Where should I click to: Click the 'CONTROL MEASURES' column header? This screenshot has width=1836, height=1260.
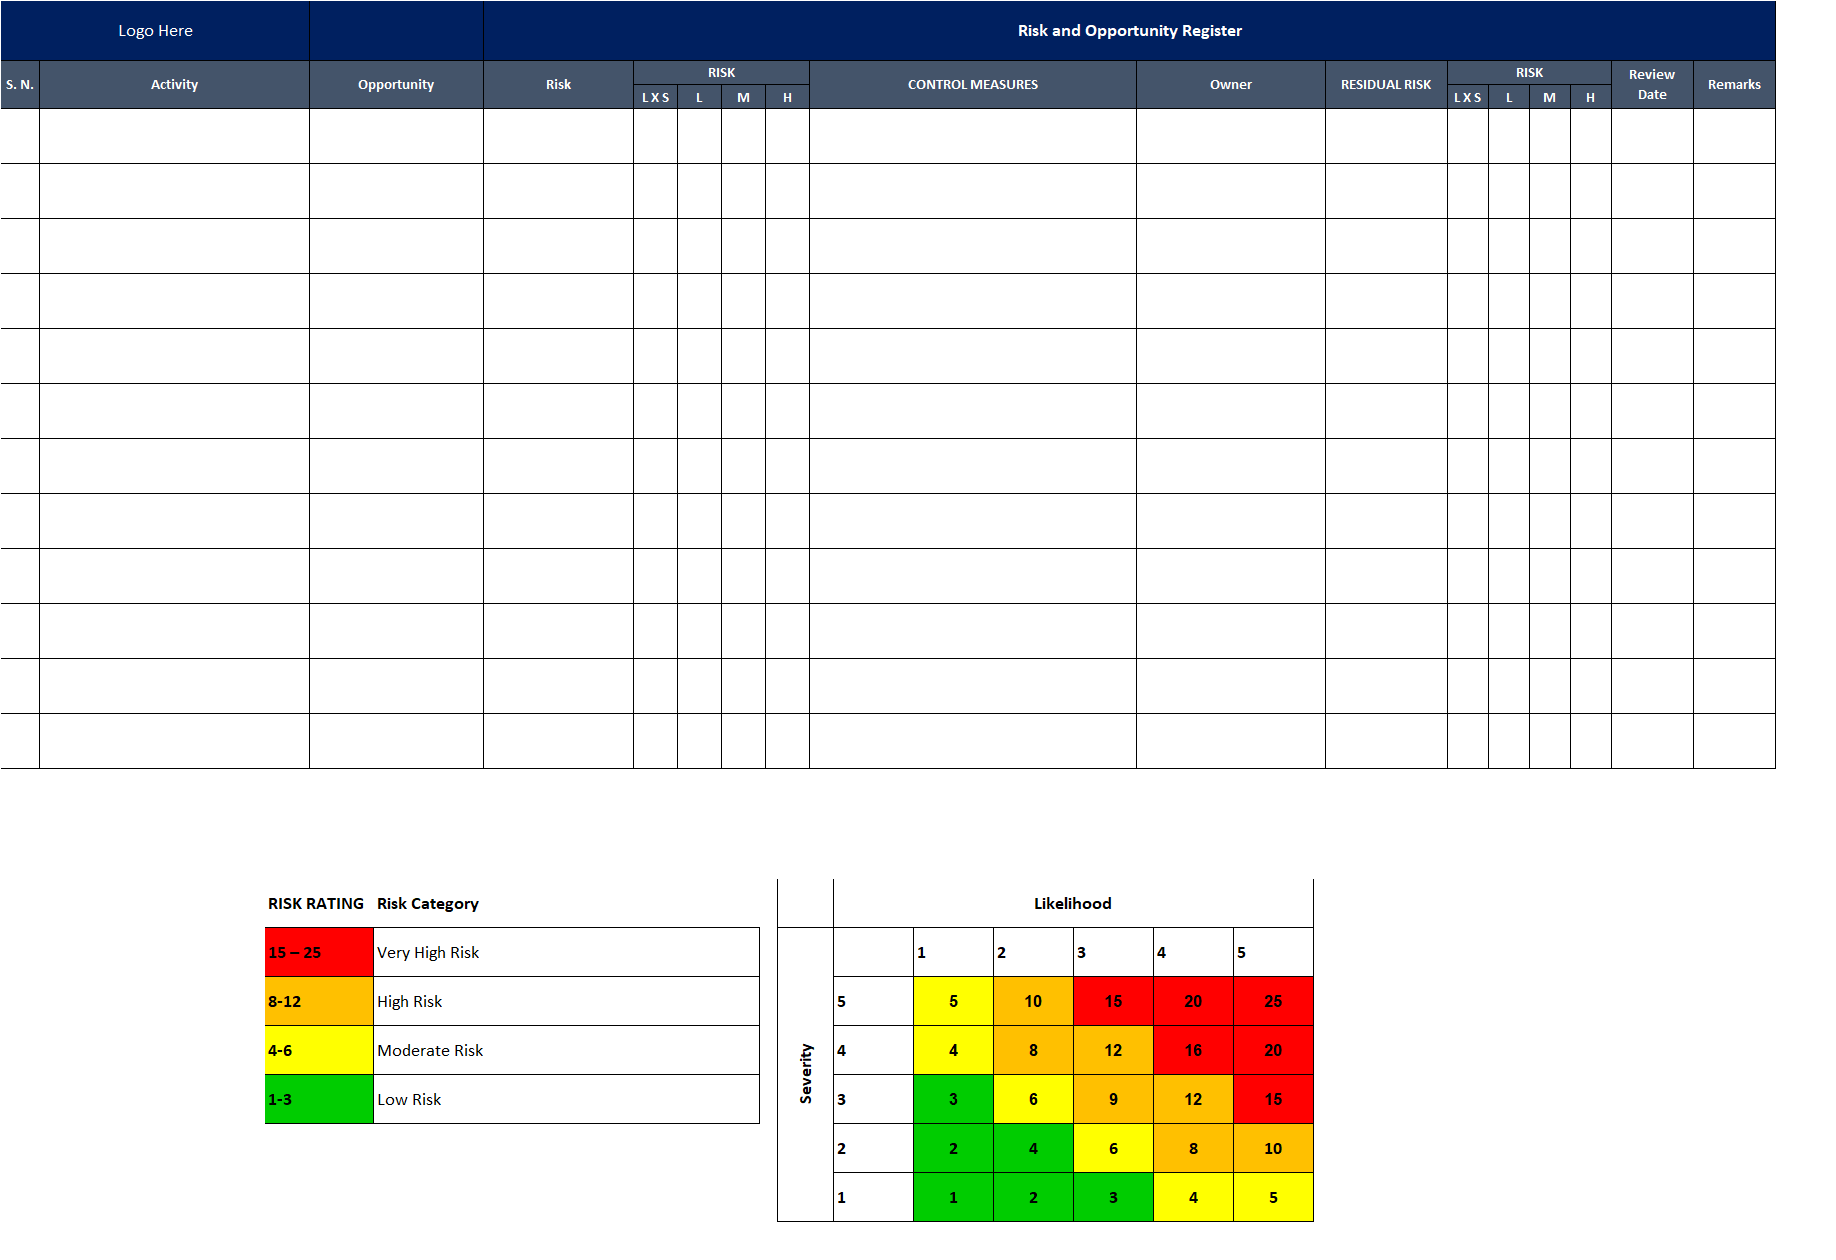972,85
